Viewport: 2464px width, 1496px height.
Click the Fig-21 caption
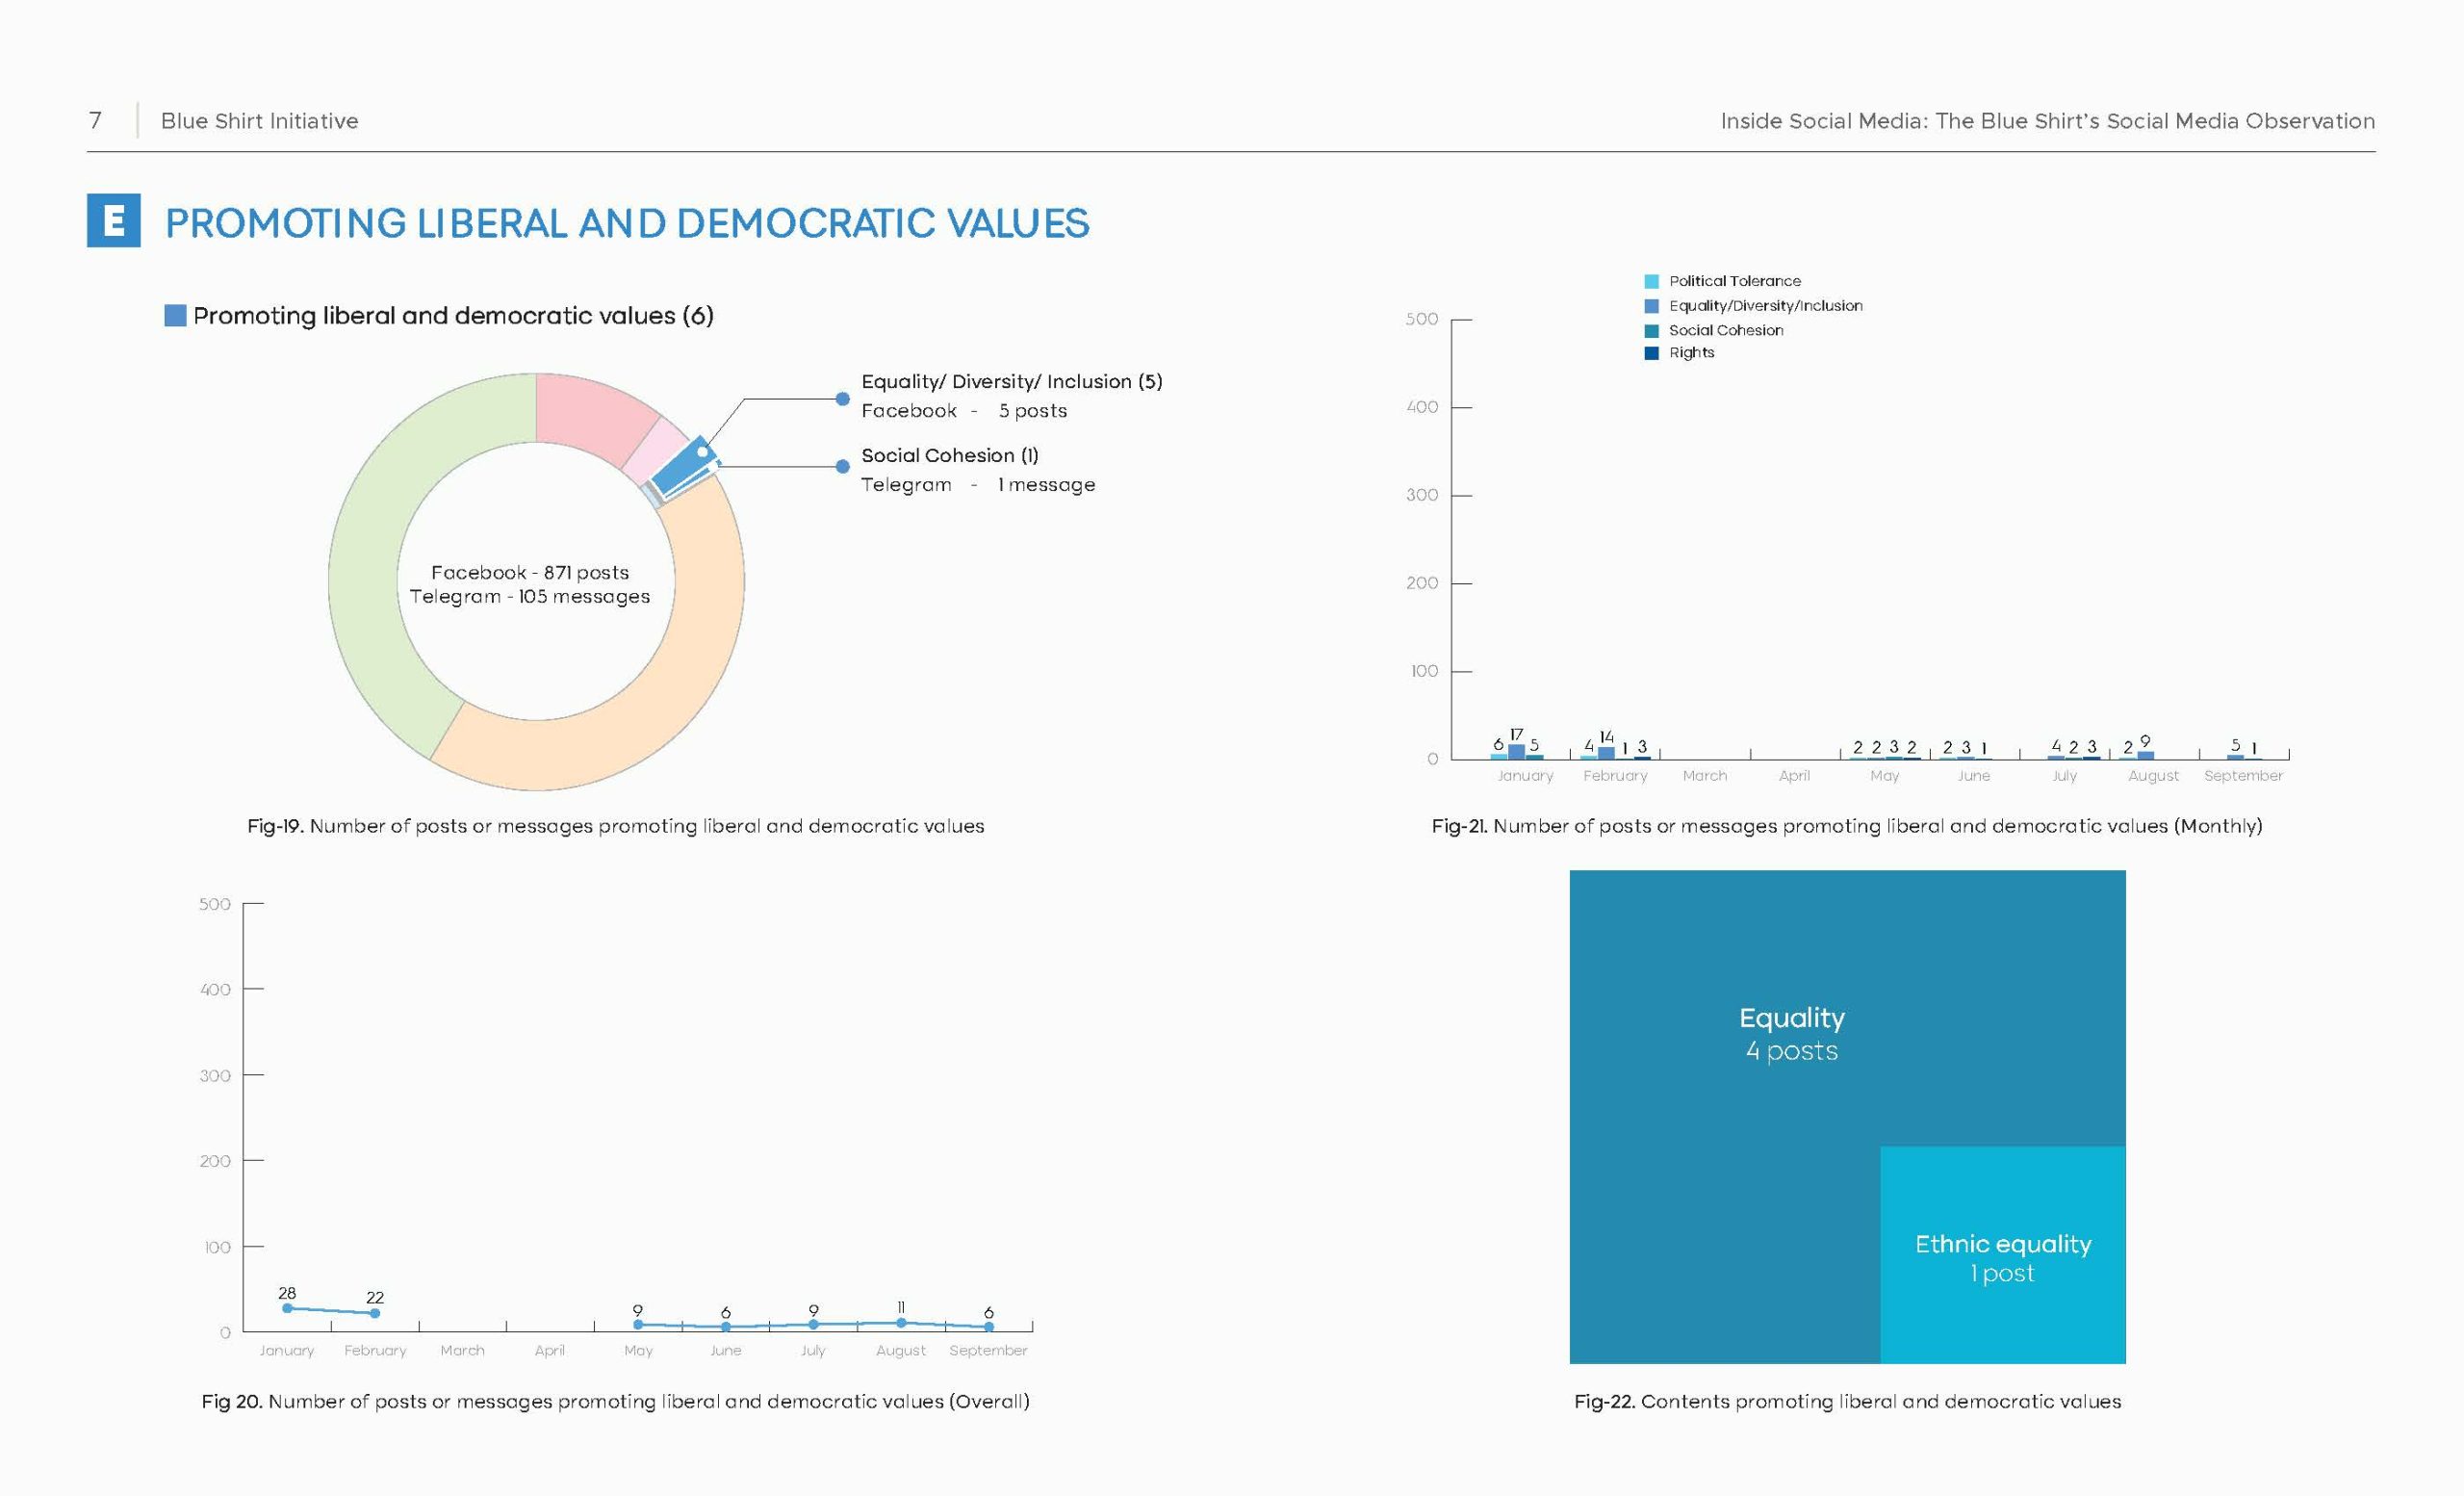click(1847, 826)
